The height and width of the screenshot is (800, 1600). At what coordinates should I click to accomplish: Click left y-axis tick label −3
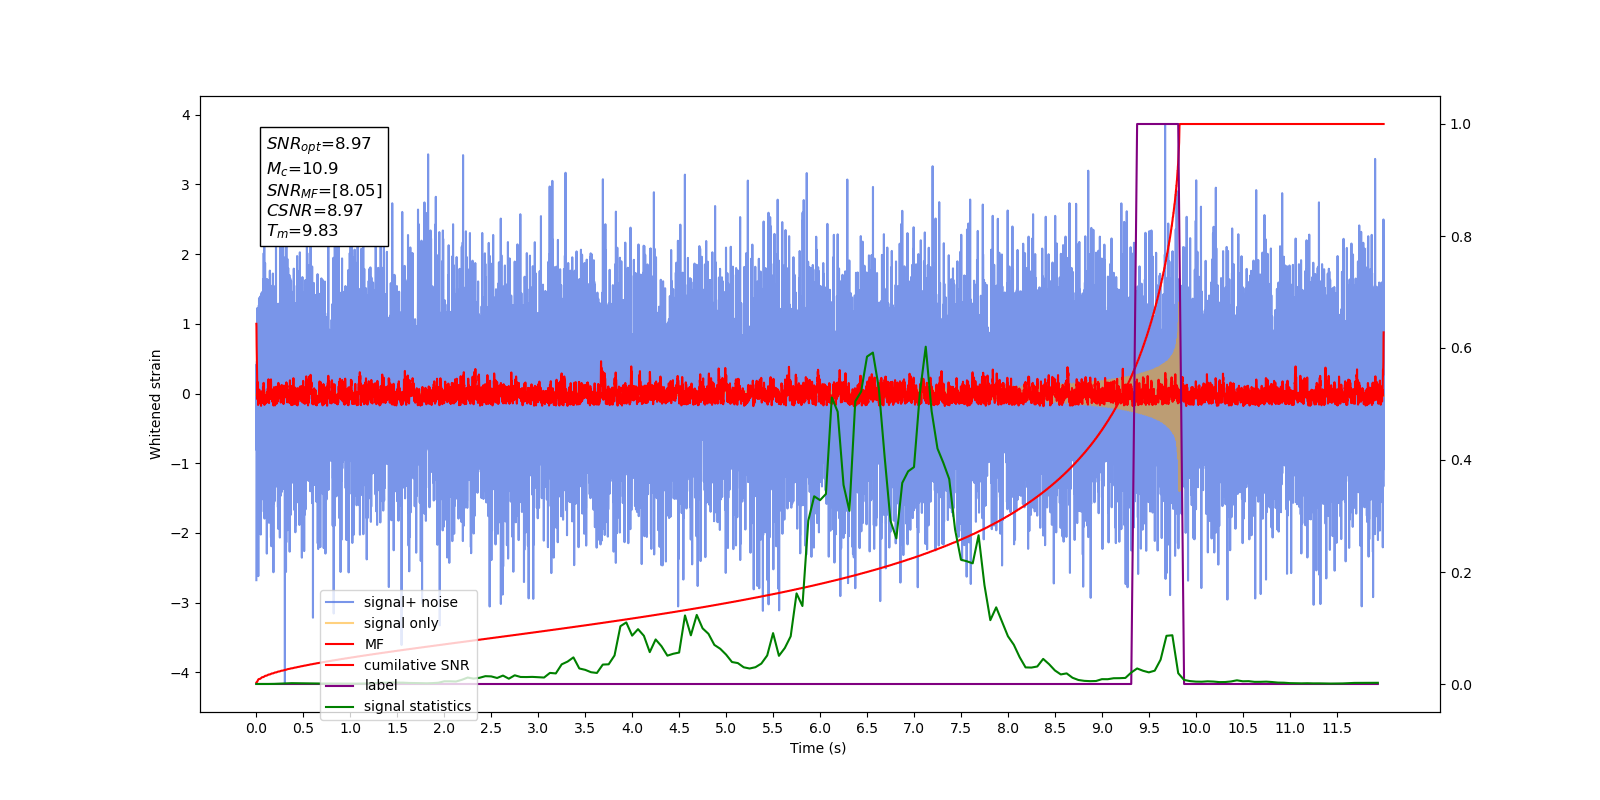[180, 603]
